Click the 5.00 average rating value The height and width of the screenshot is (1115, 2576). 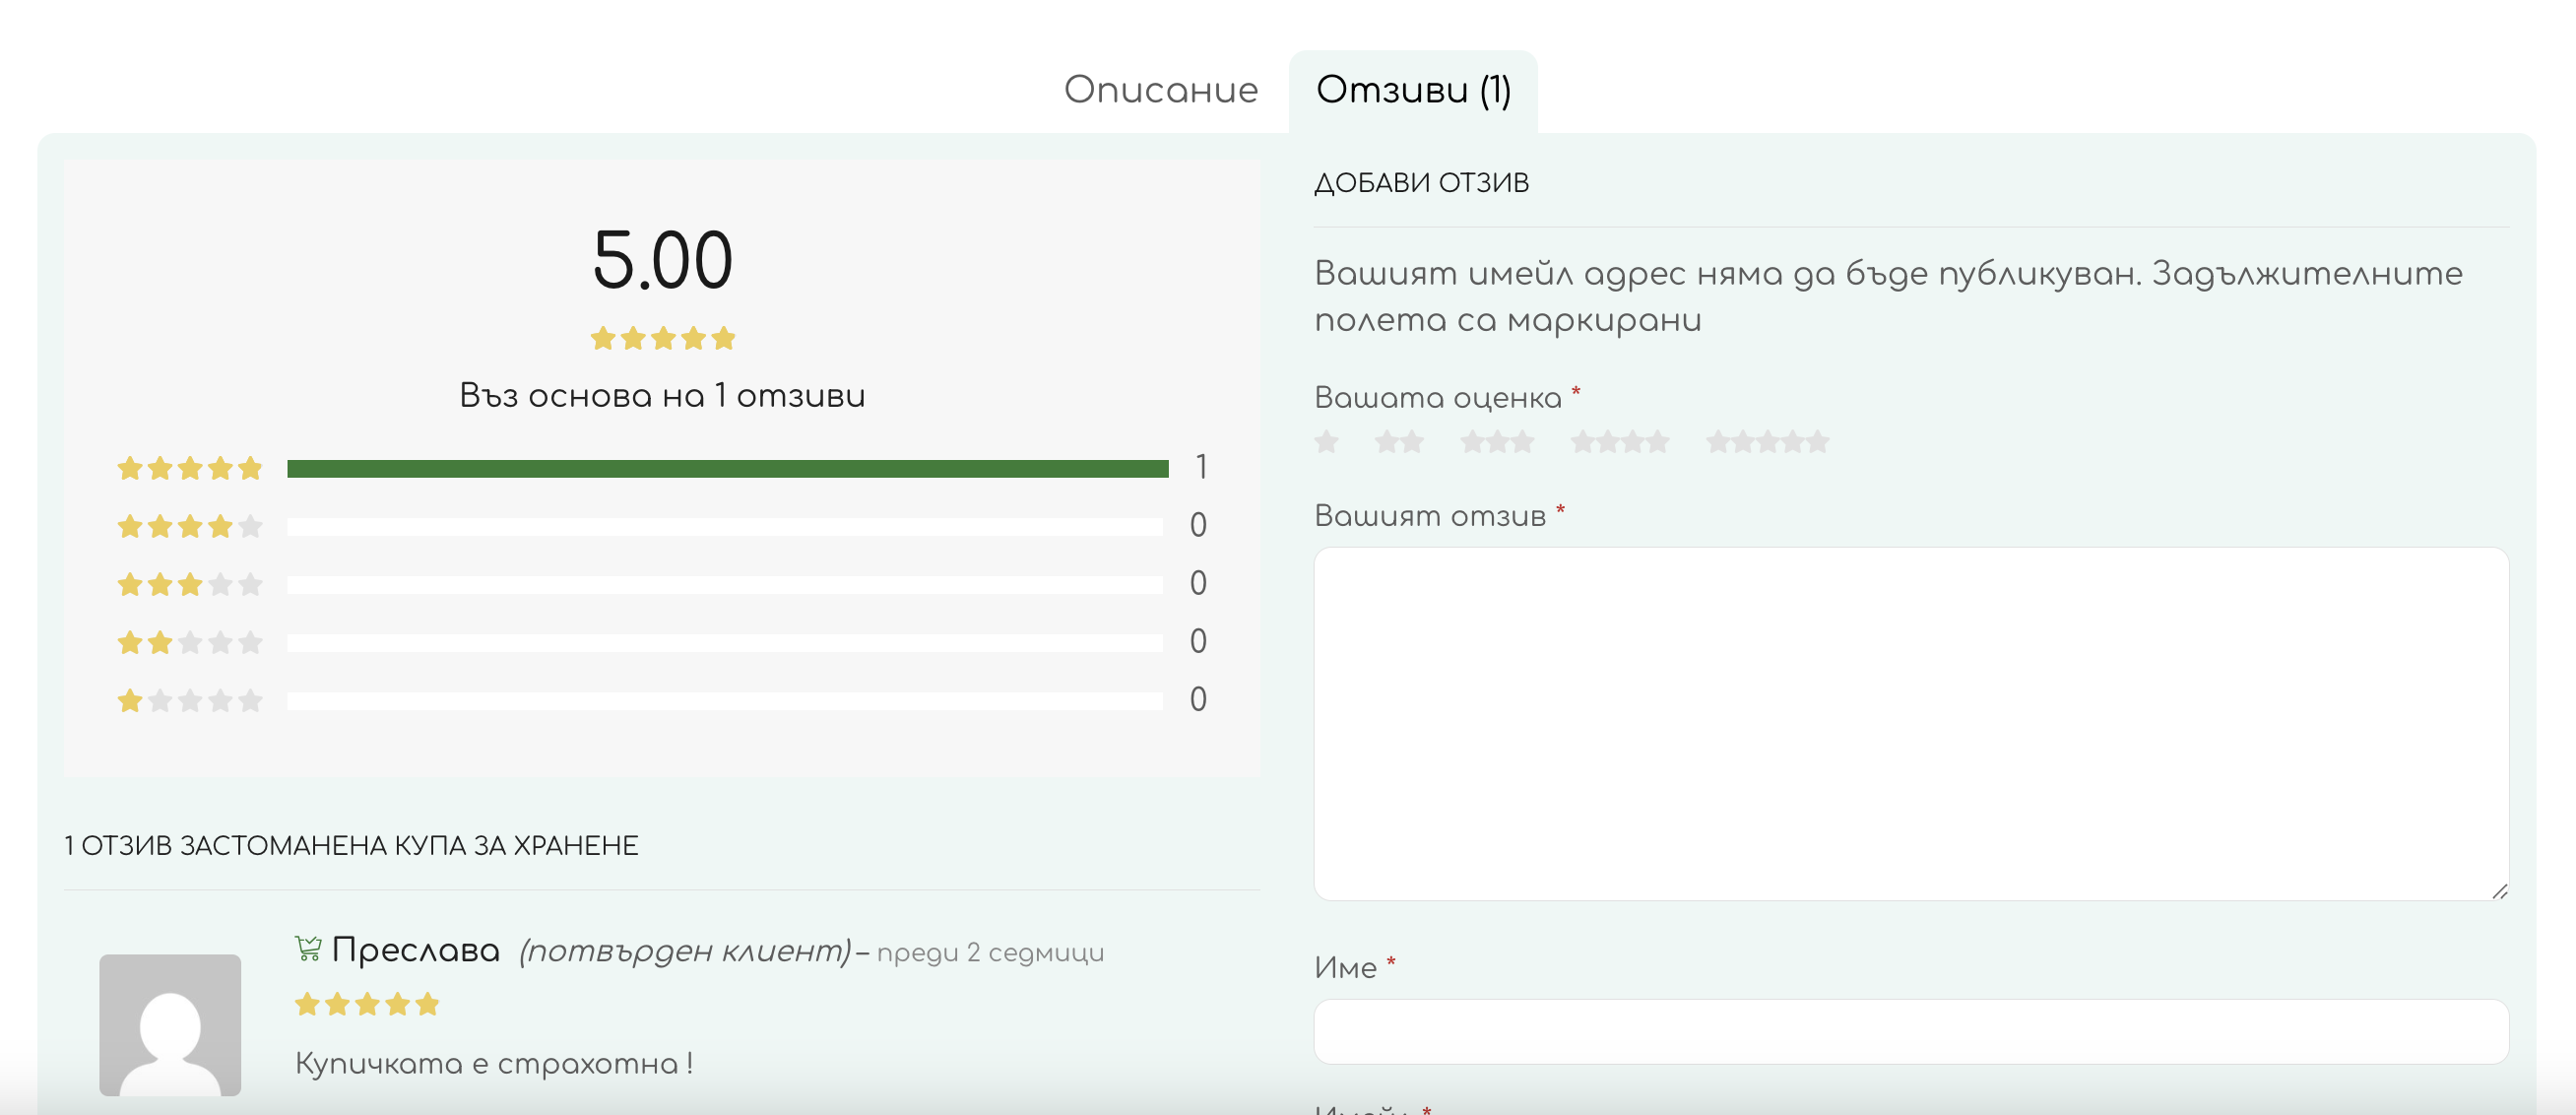point(663,261)
